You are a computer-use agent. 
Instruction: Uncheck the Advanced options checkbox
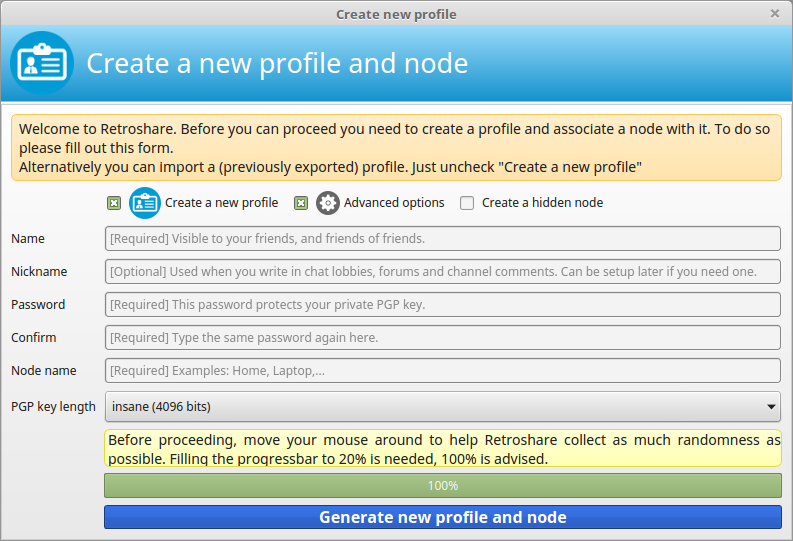click(x=301, y=203)
